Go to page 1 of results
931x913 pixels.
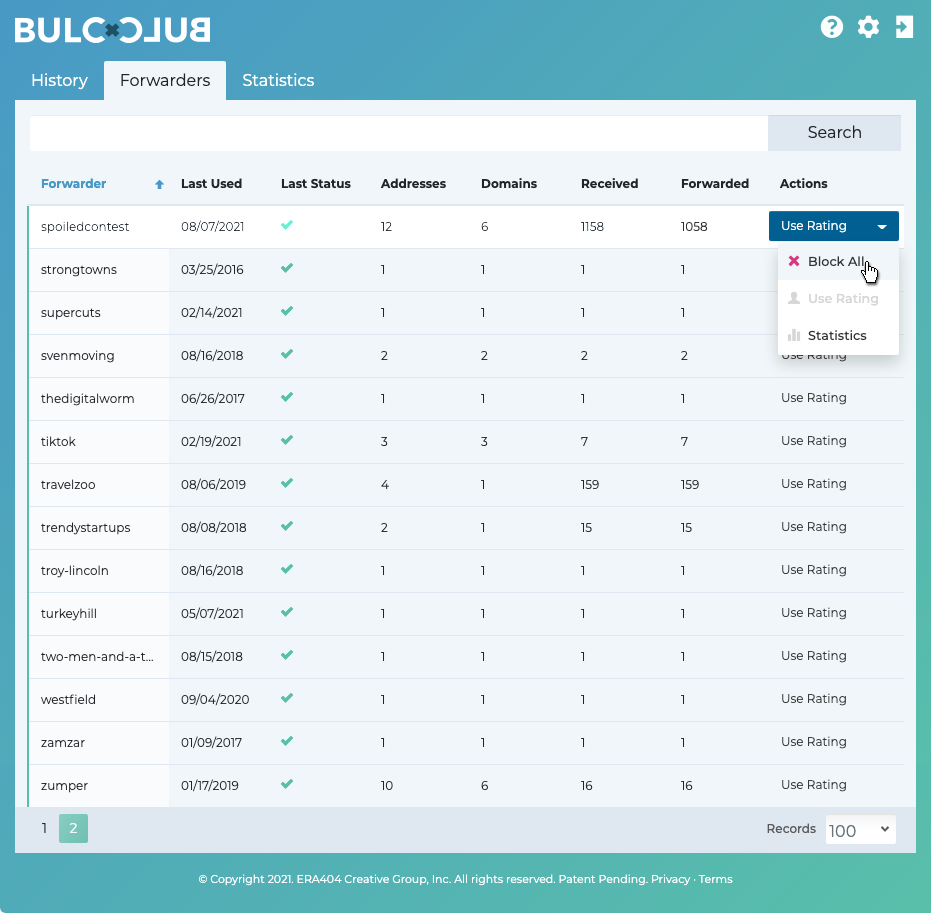coord(44,828)
